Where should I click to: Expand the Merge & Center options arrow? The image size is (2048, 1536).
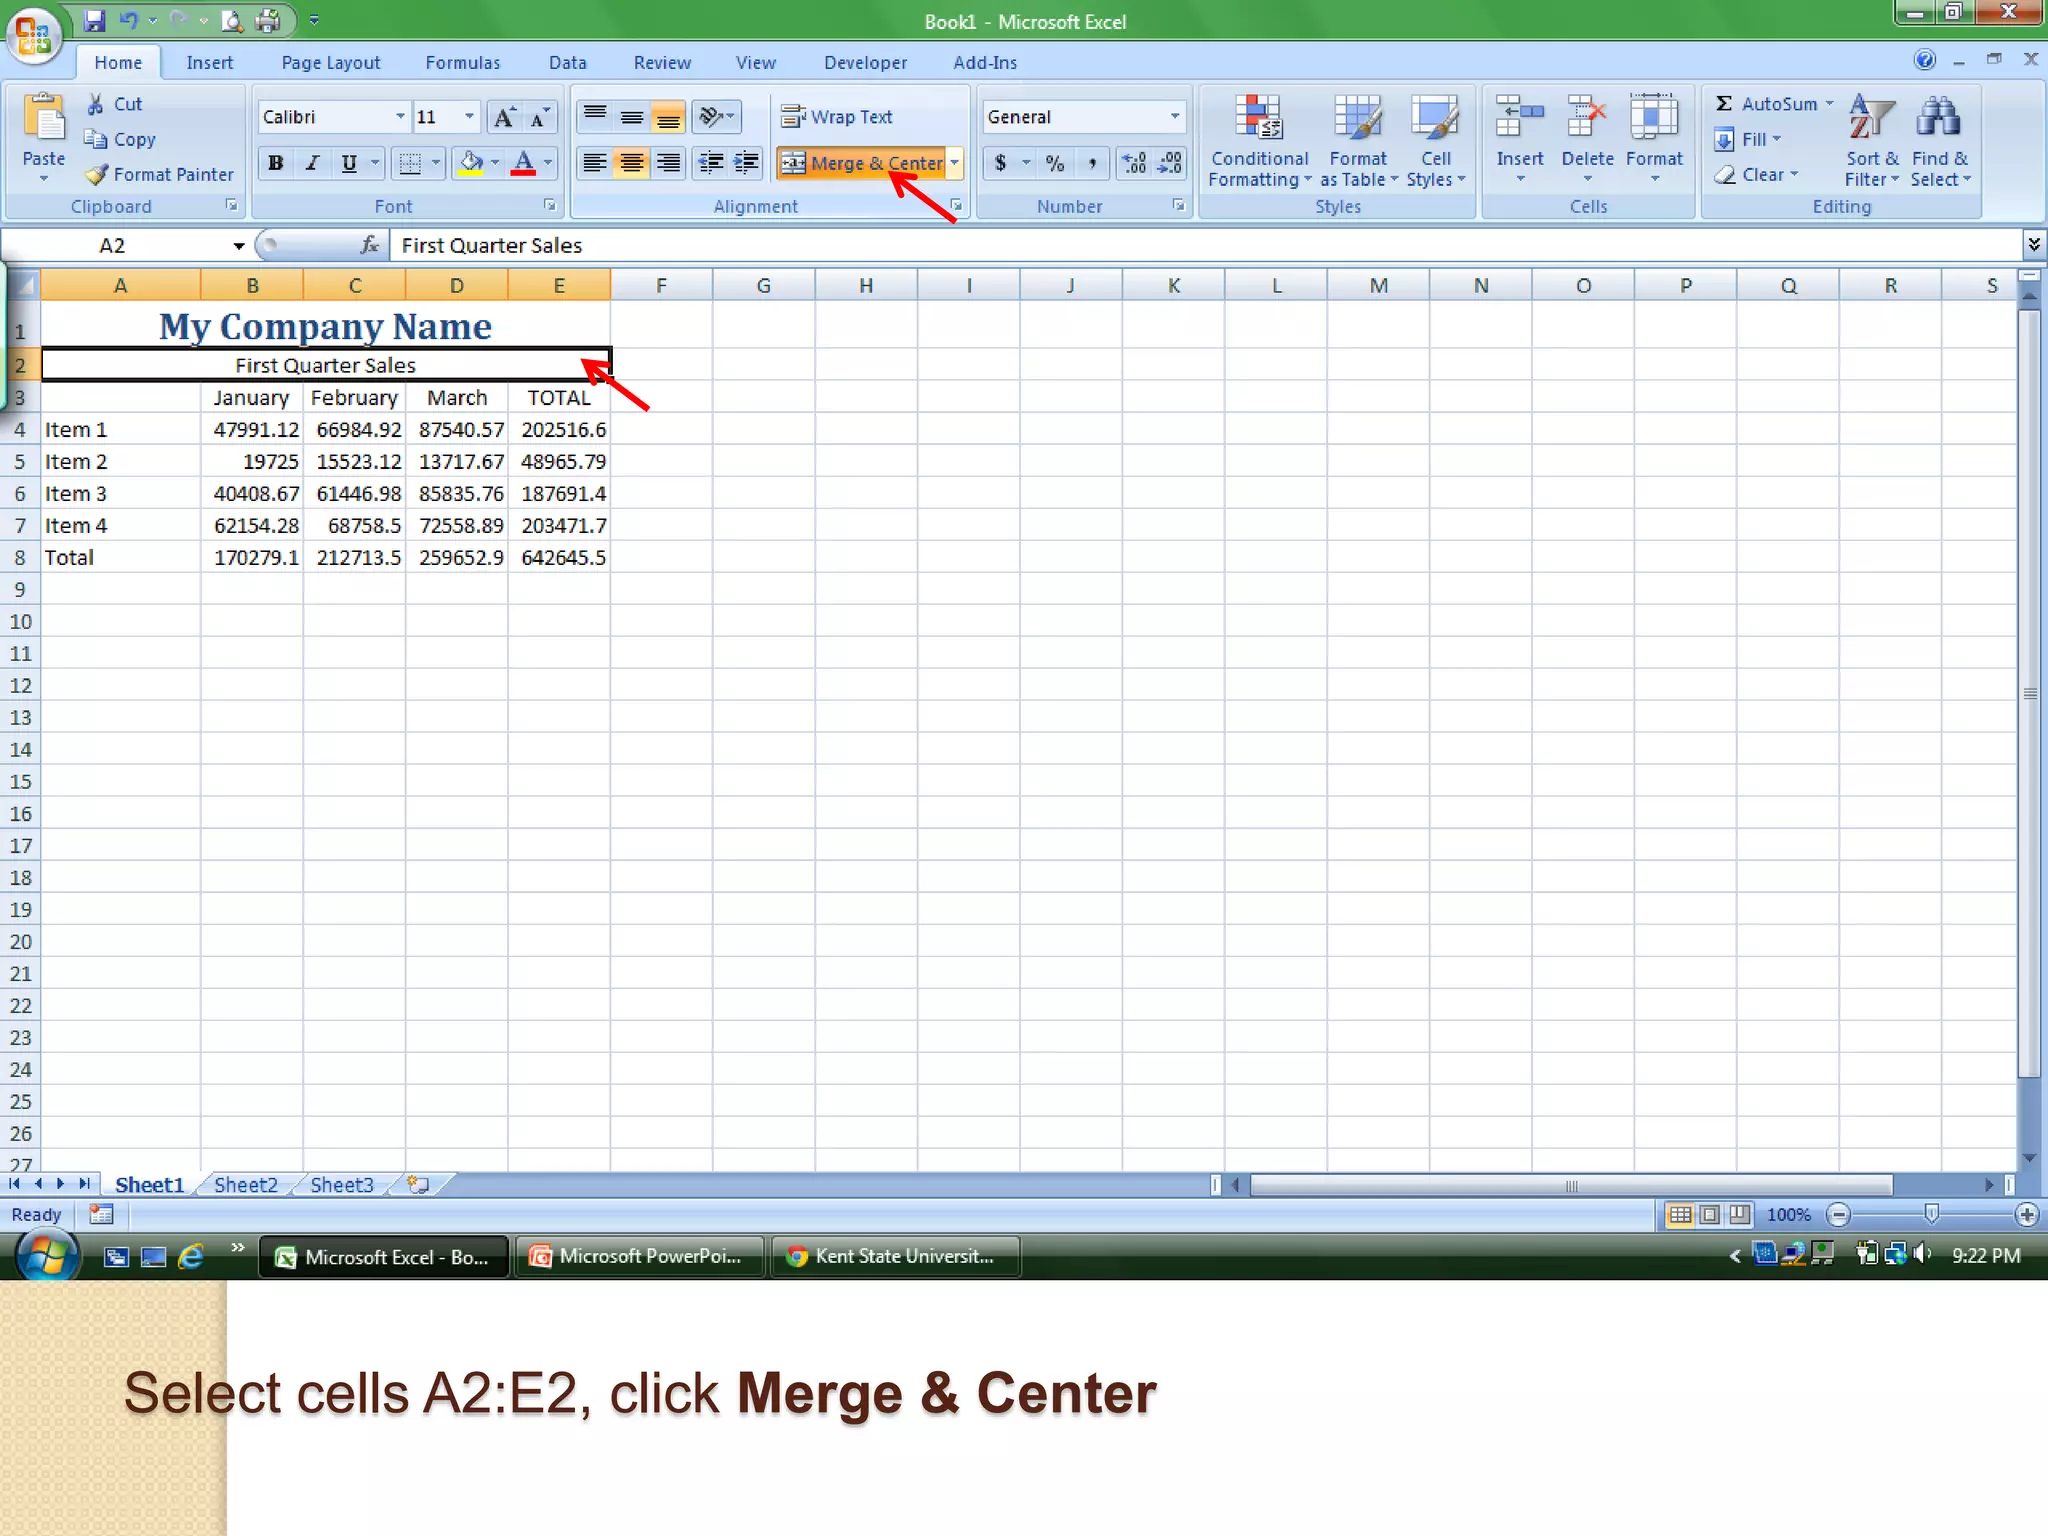pos(955,163)
